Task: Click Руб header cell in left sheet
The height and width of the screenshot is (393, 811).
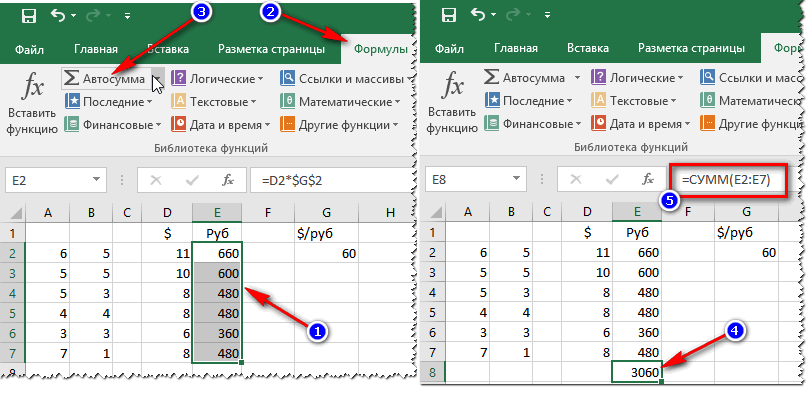Action: (217, 233)
